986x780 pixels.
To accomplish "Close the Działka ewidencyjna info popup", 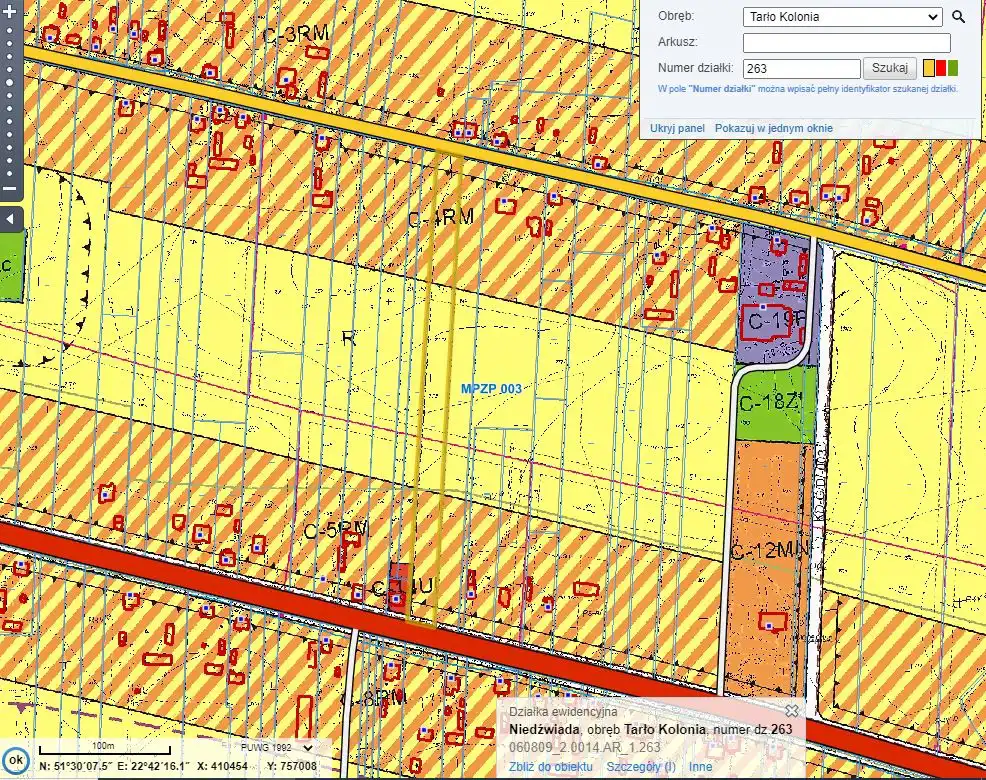I will (791, 711).
